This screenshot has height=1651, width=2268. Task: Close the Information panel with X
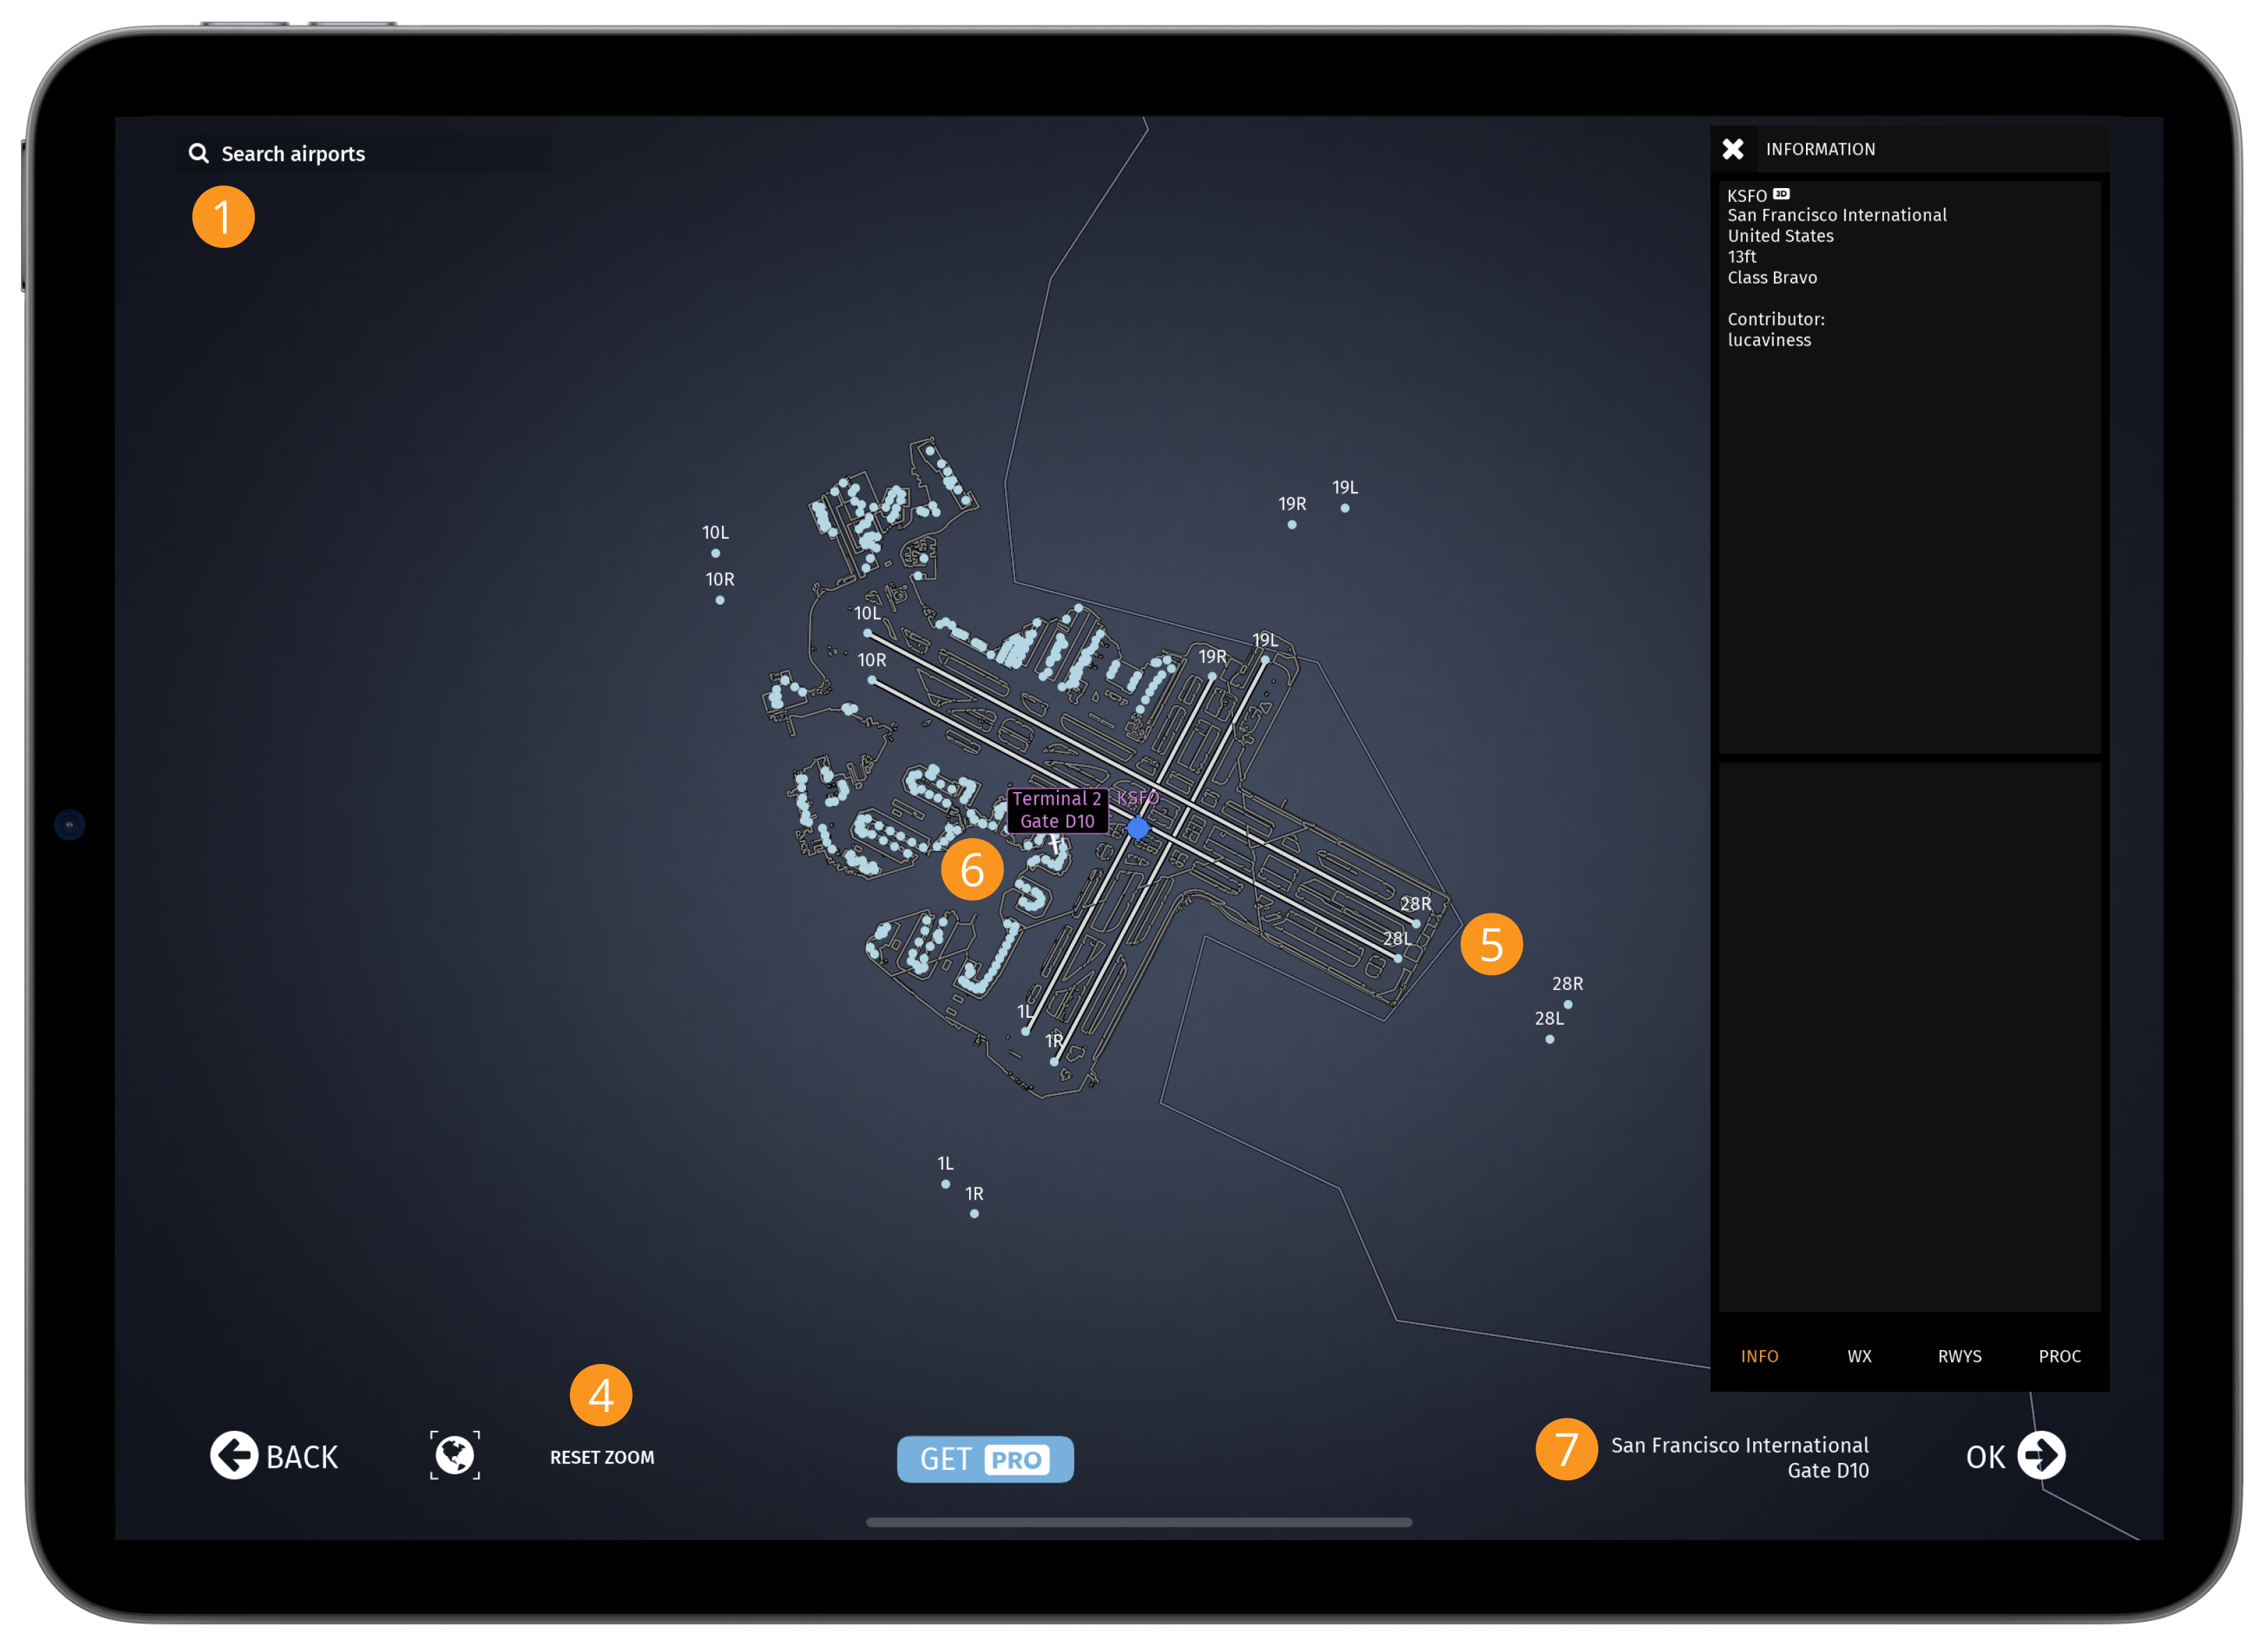(1733, 149)
